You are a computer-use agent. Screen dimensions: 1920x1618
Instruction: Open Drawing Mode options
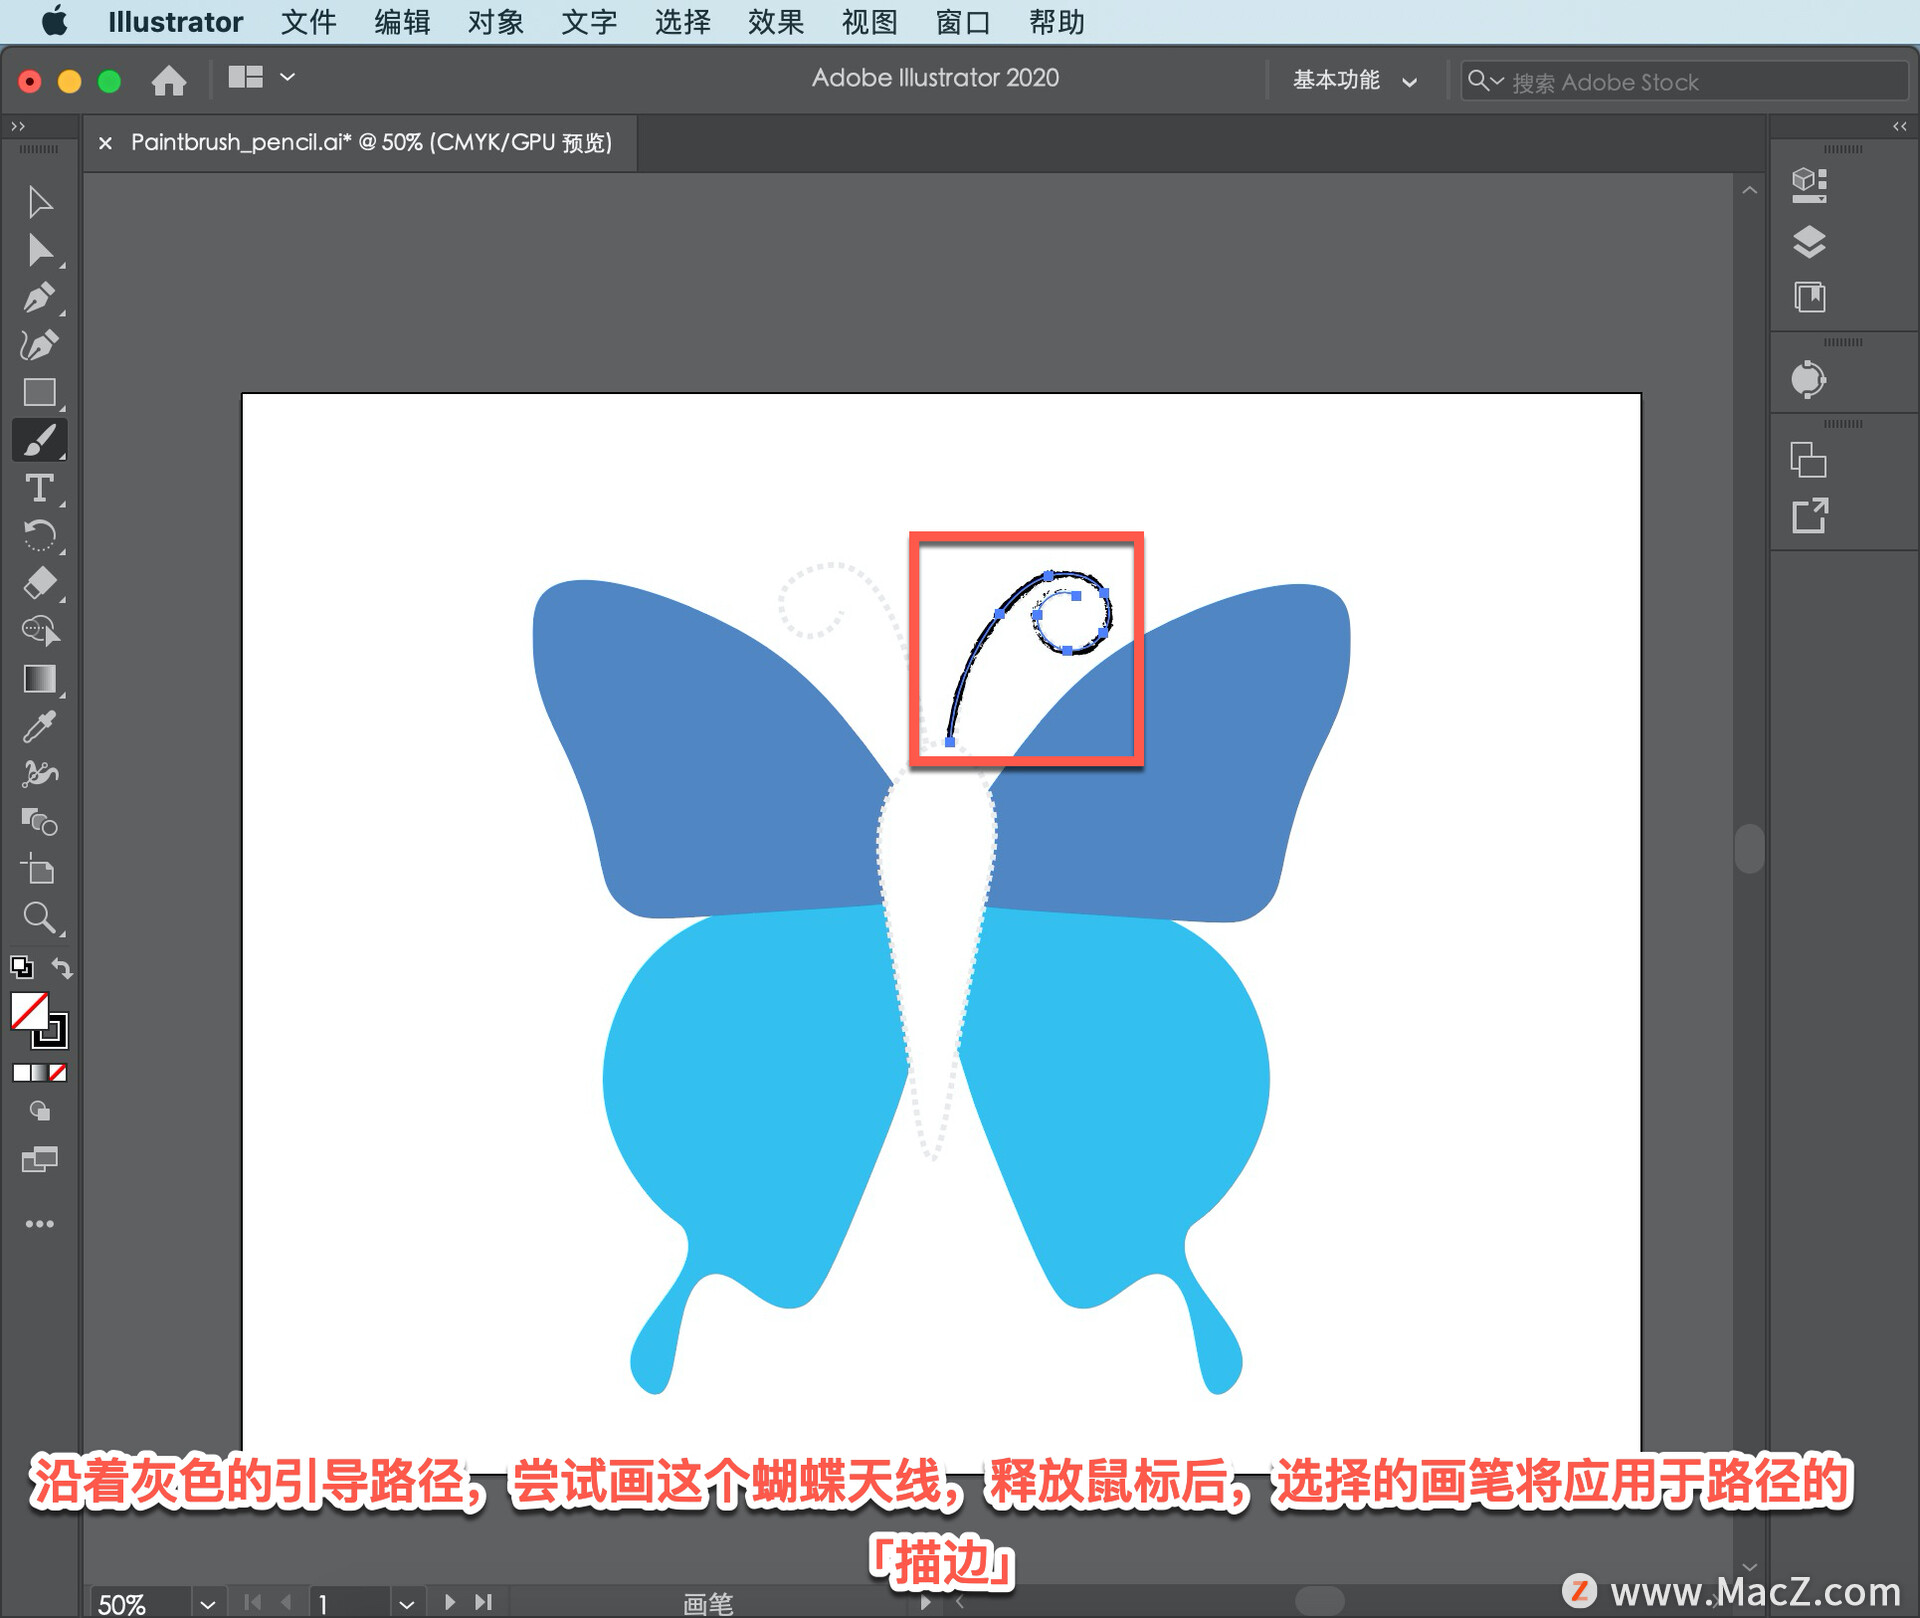[x=40, y=1111]
